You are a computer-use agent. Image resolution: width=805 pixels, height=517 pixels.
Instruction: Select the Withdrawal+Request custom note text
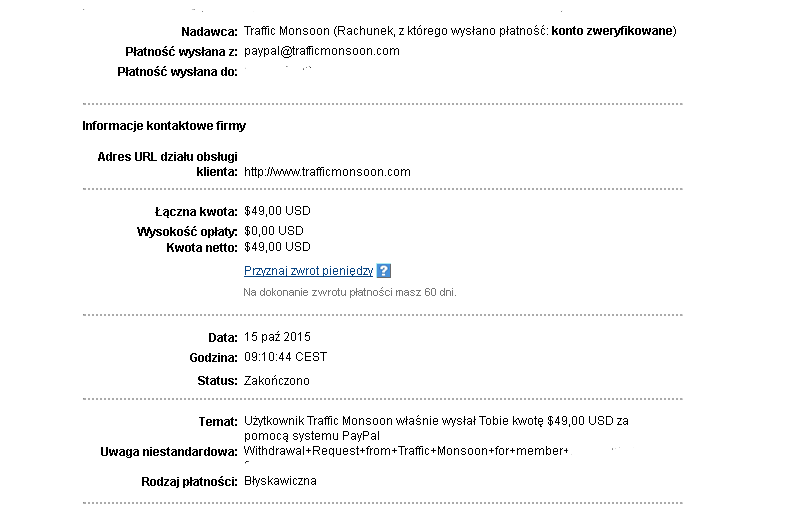pos(405,452)
